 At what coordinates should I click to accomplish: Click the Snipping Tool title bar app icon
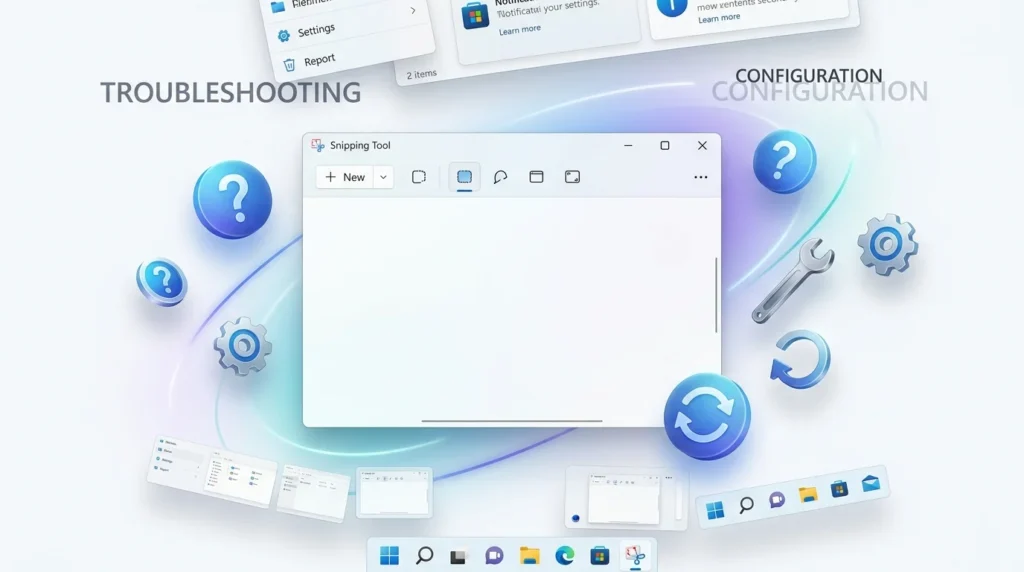click(x=318, y=145)
